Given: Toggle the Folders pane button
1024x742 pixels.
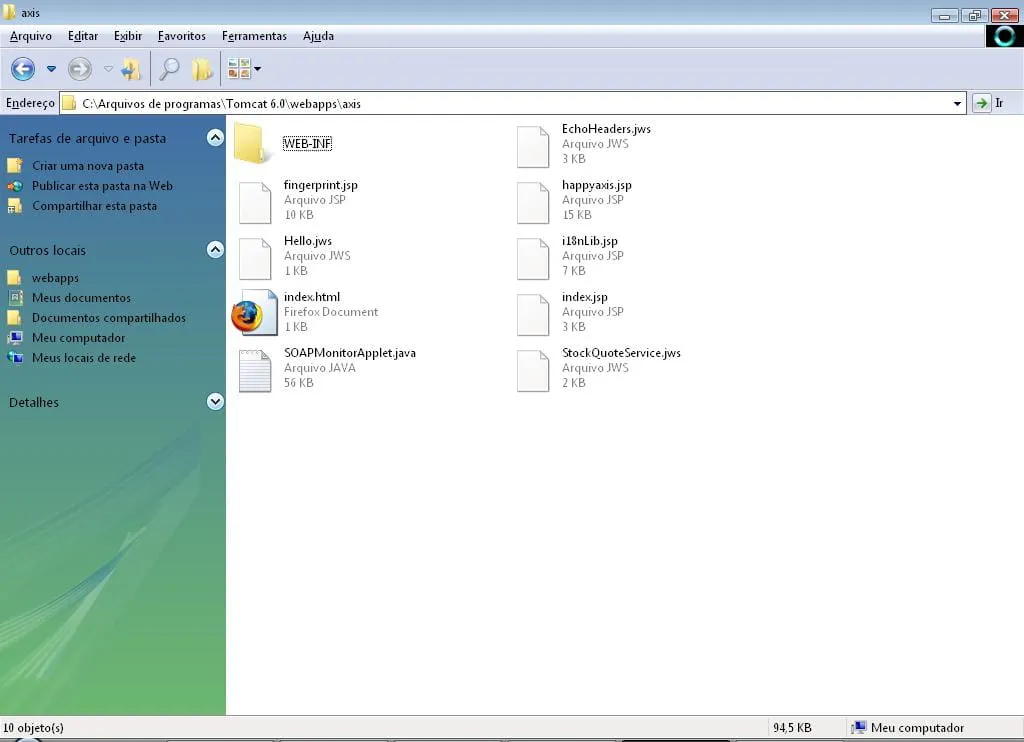Looking at the screenshot, I should pyautogui.click(x=202, y=69).
